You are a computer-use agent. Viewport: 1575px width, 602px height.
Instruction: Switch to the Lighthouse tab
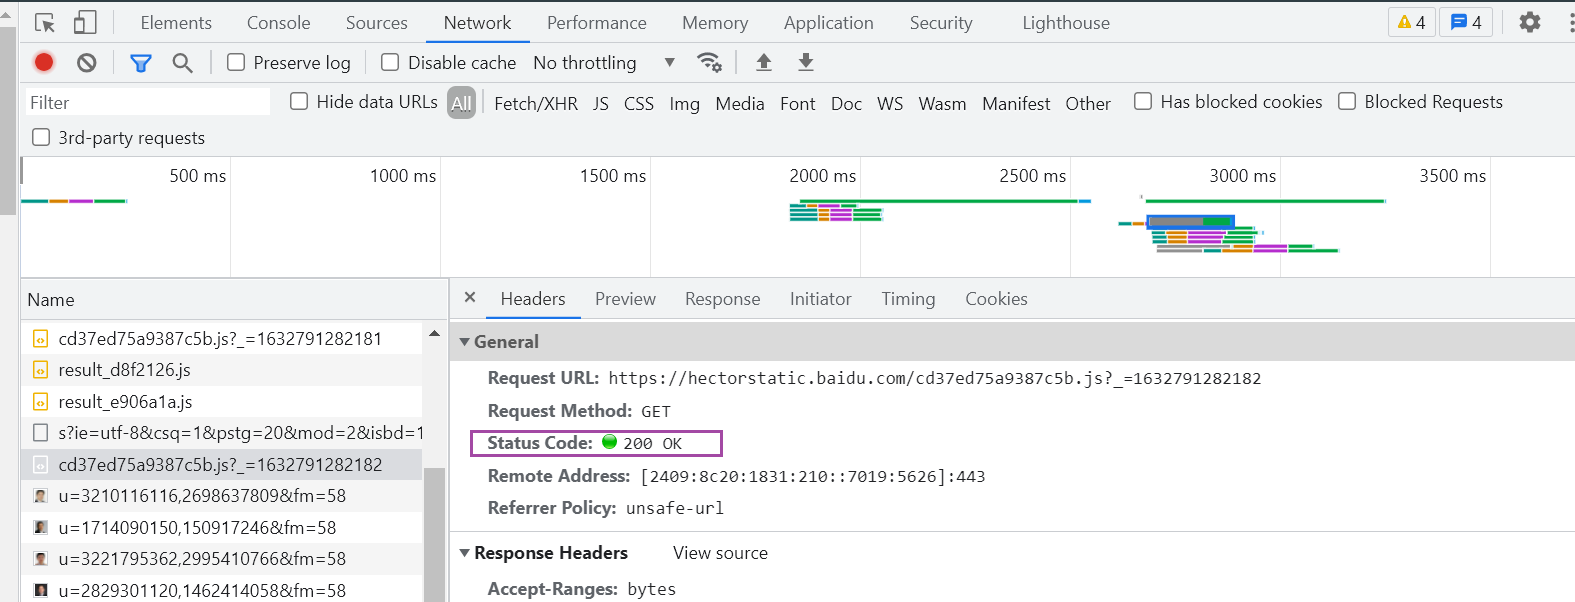(x=1066, y=22)
